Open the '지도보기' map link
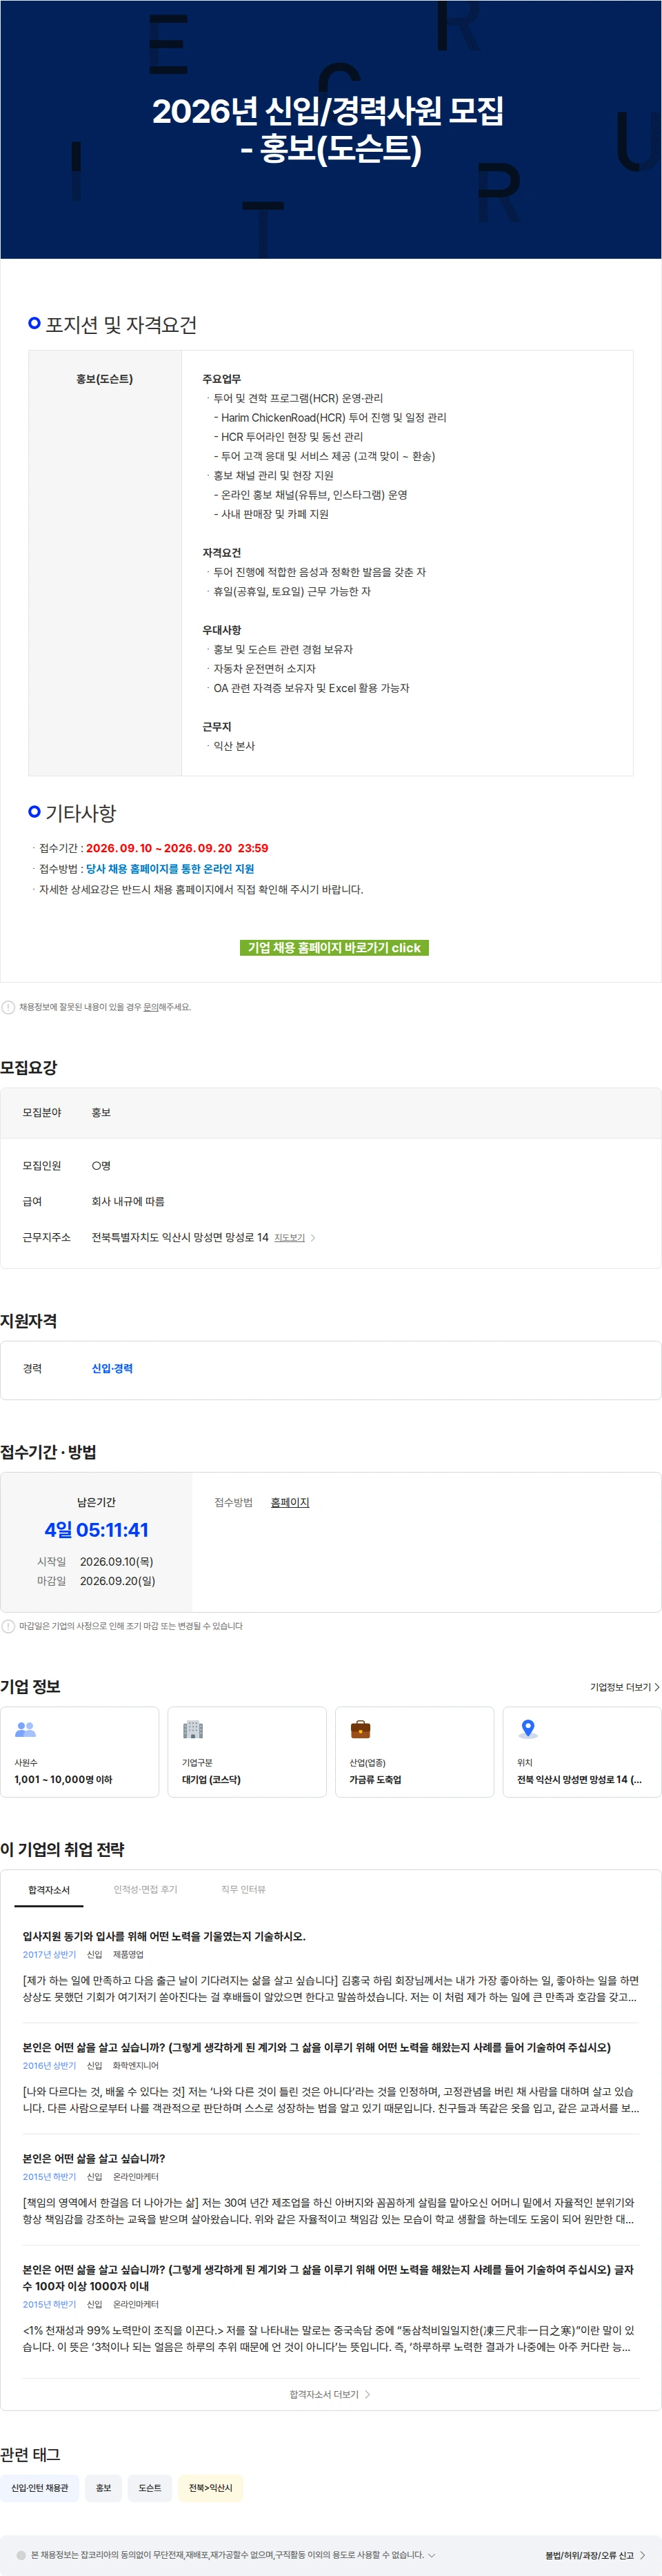 coord(289,1238)
